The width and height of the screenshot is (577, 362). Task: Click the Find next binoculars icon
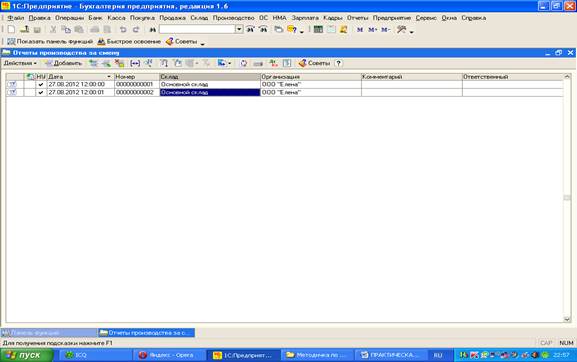coord(250,29)
